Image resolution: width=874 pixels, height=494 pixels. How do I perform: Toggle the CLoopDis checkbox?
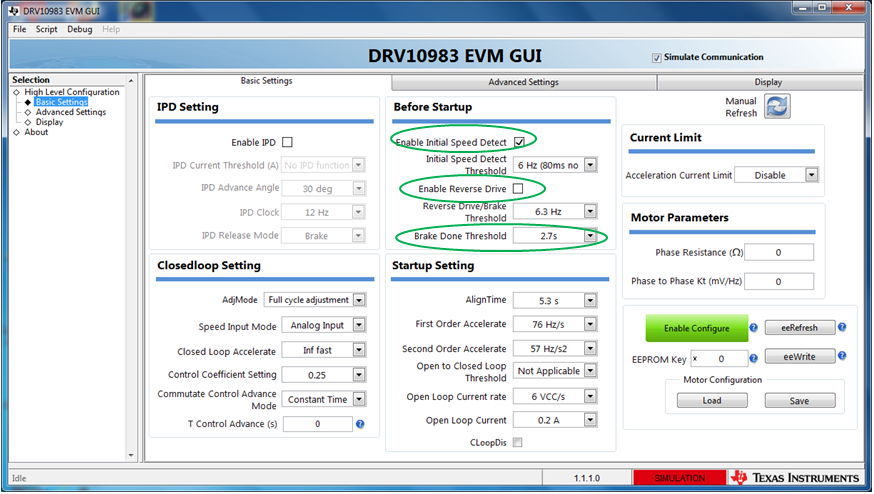click(x=517, y=442)
